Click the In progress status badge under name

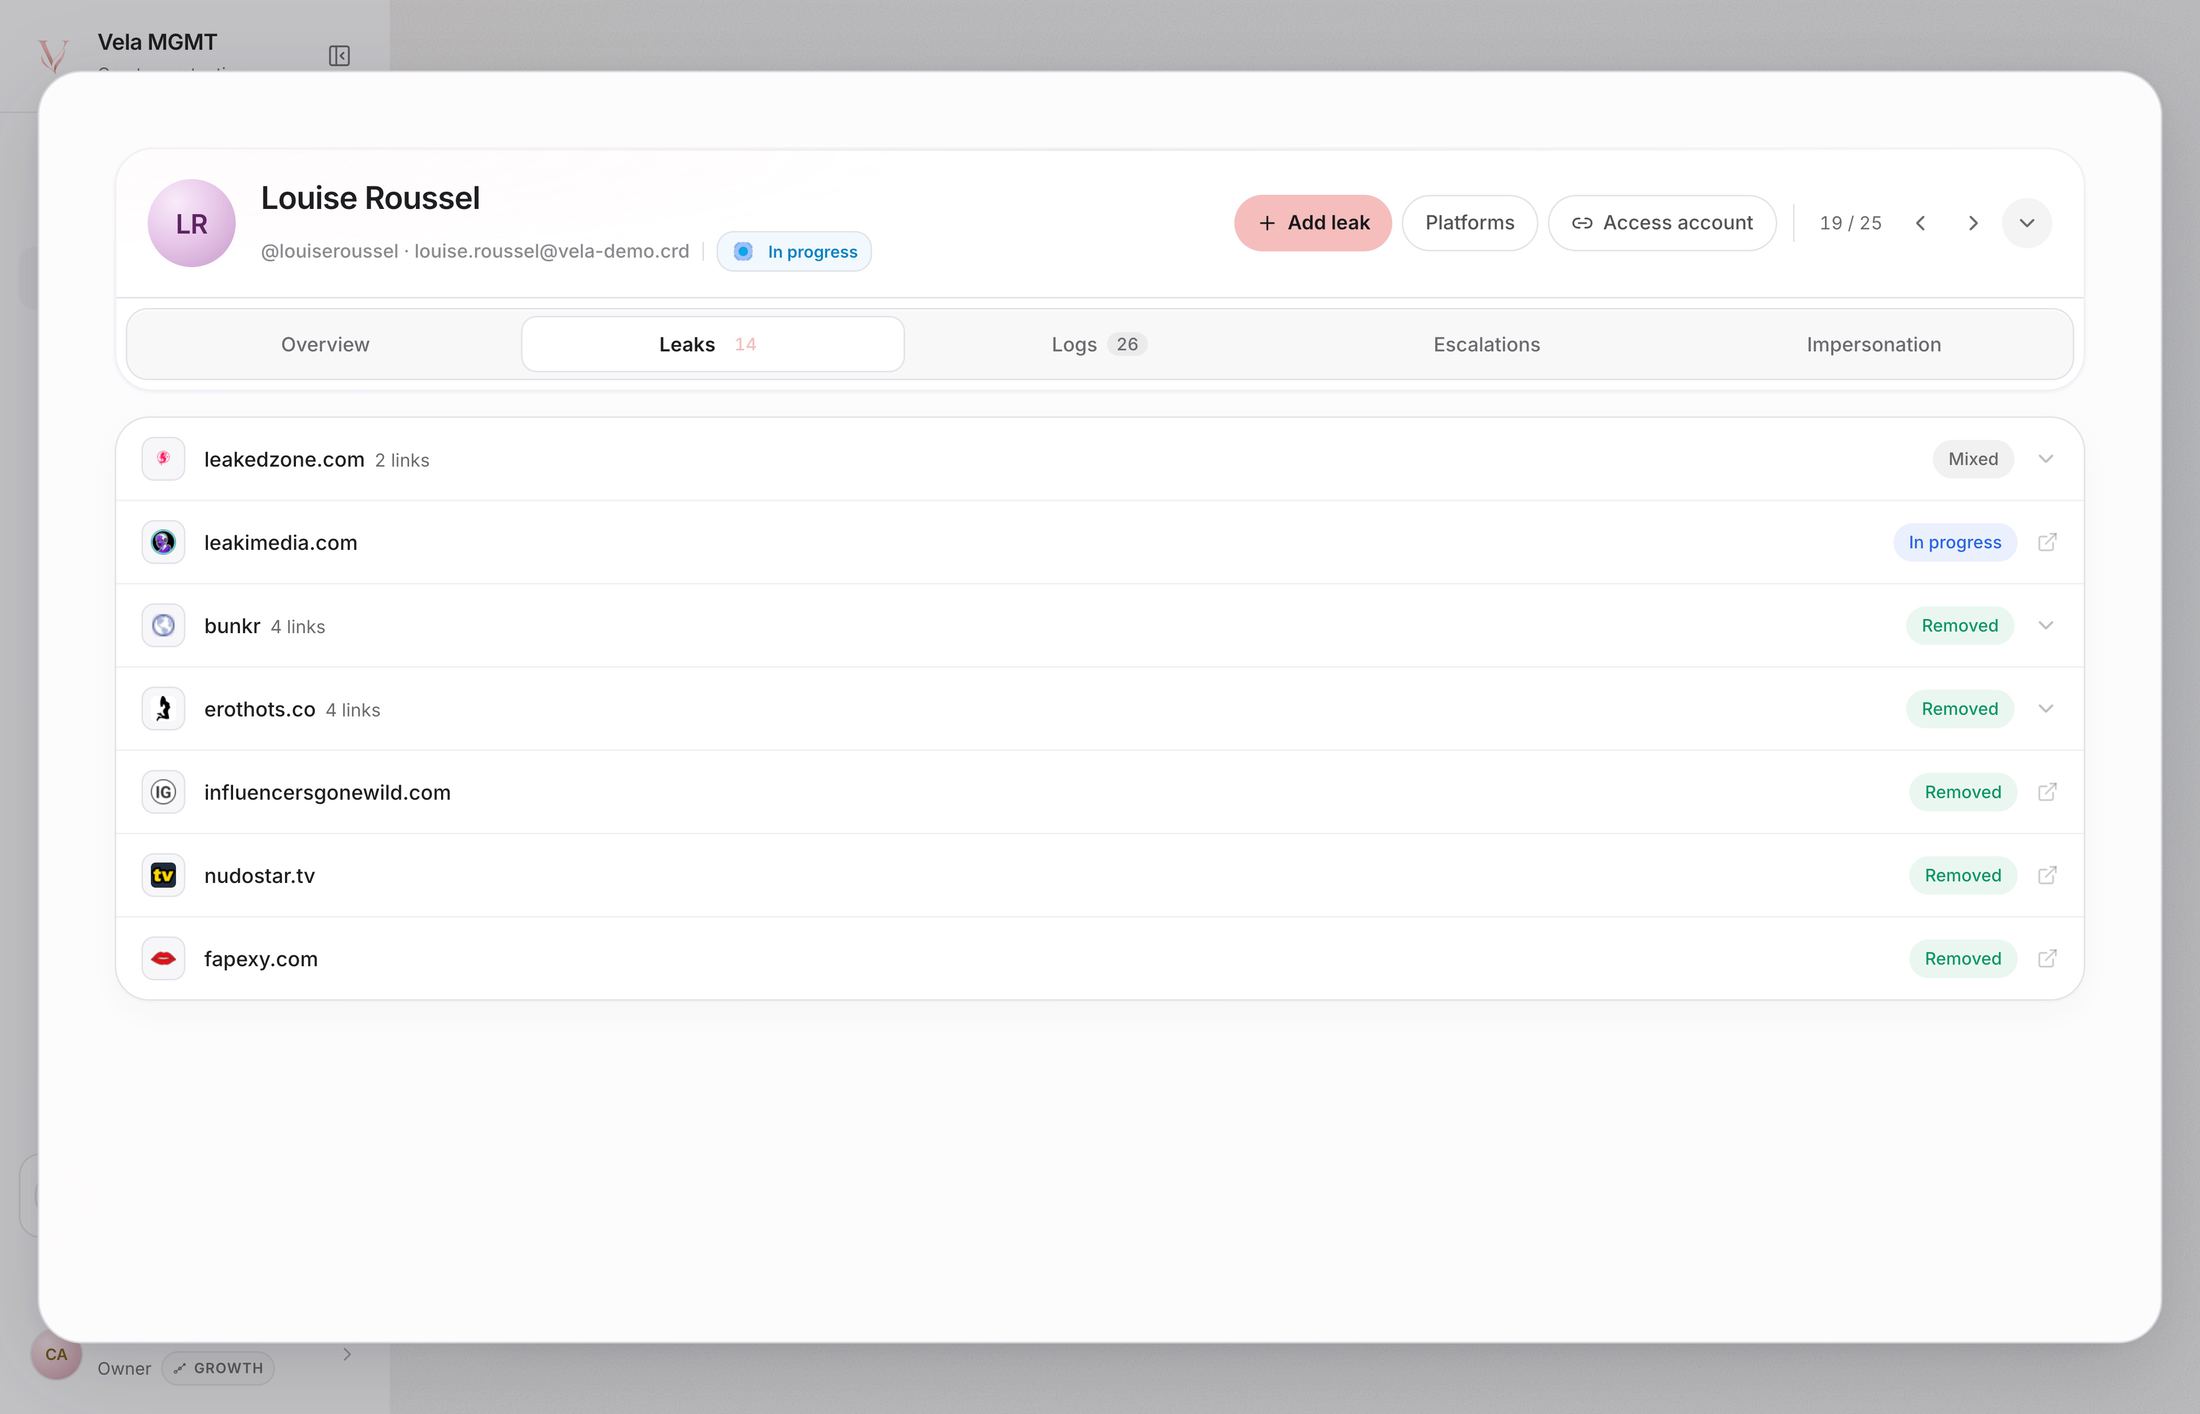pos(794,251)
